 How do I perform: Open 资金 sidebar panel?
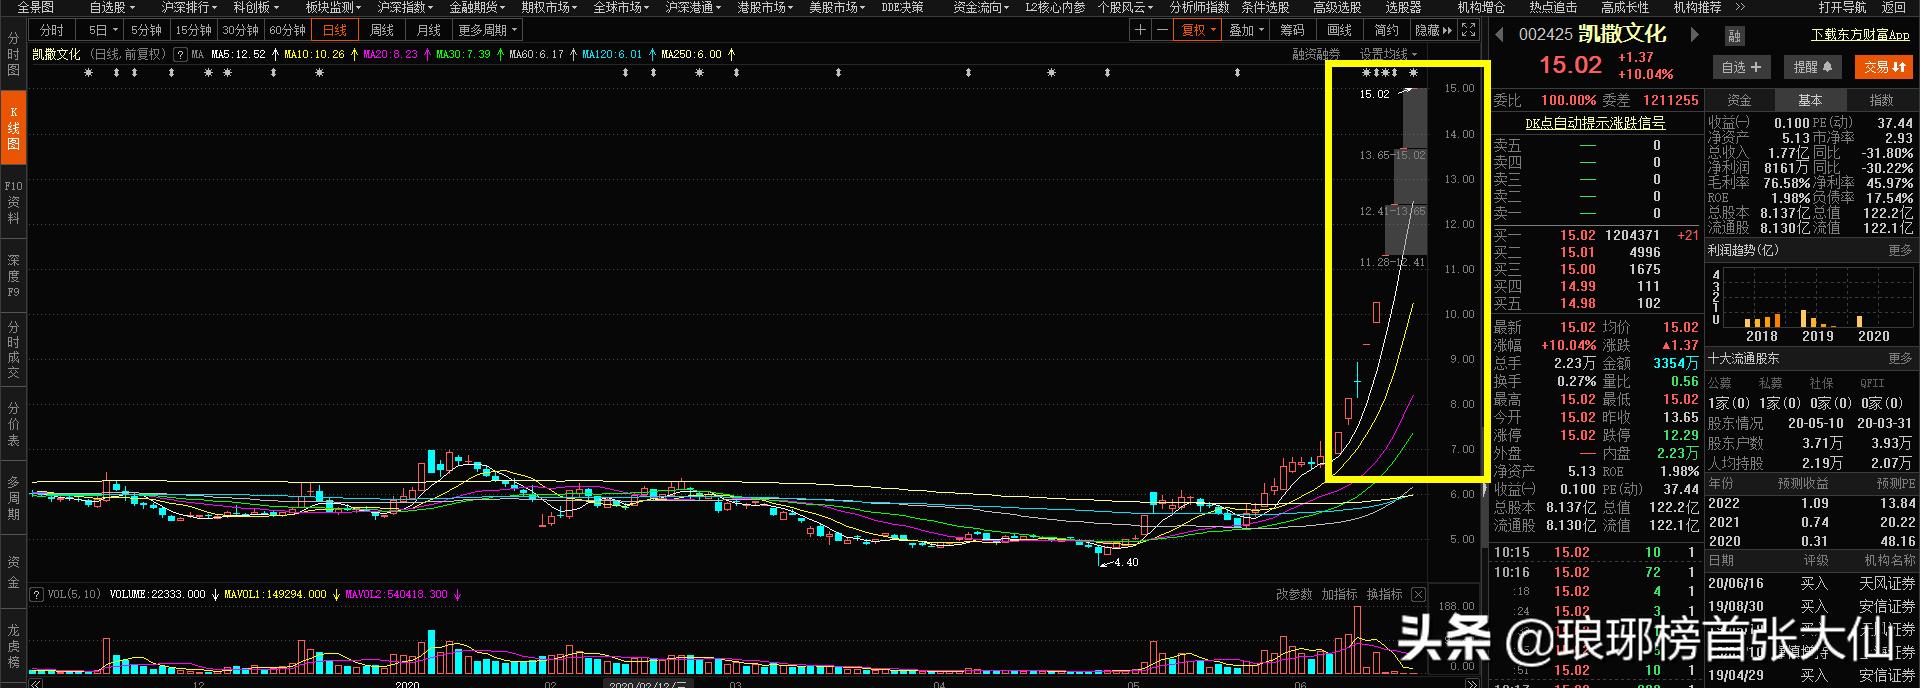coord(13,571)
